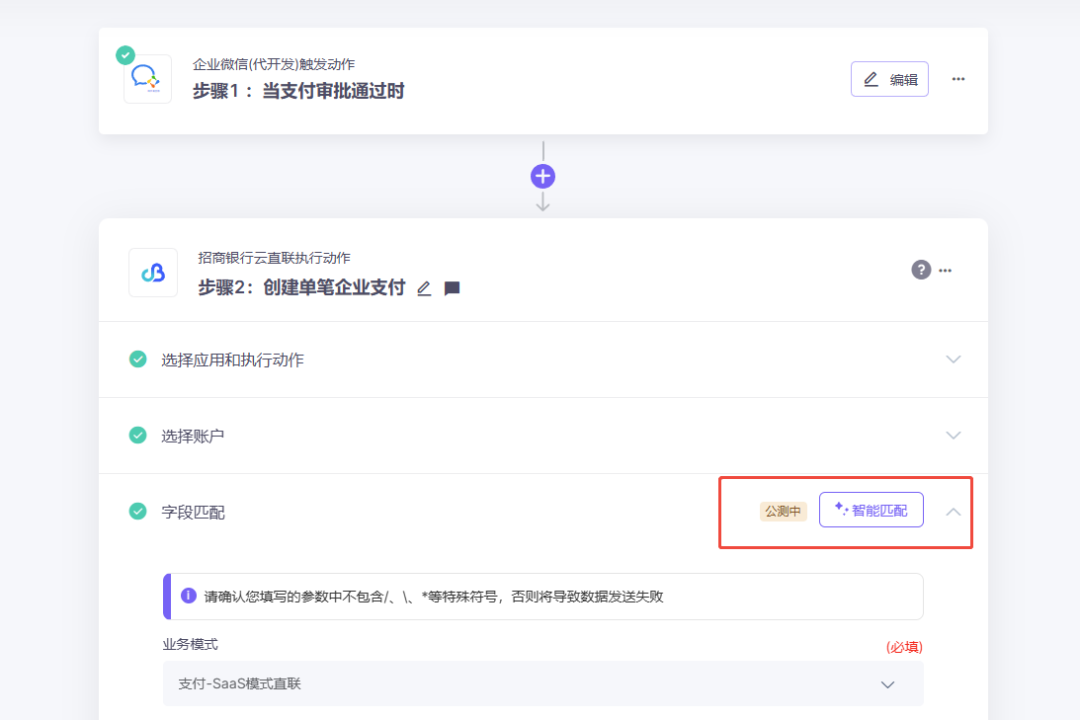Click the 智能匹配 button
The image size is (1080, 720).
coord(871,510)
